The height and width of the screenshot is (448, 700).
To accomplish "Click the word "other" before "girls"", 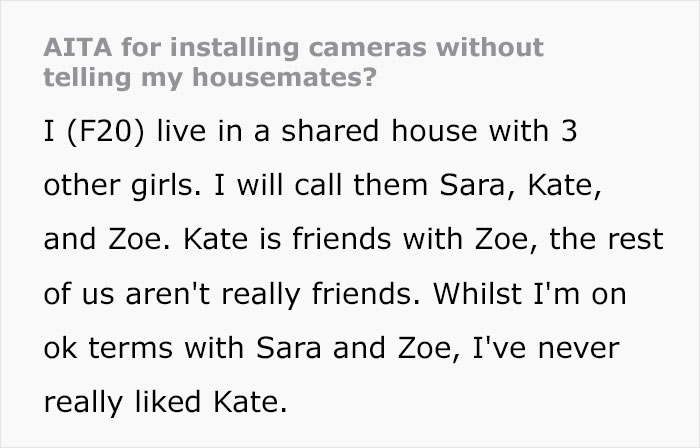I will (82, 187).
